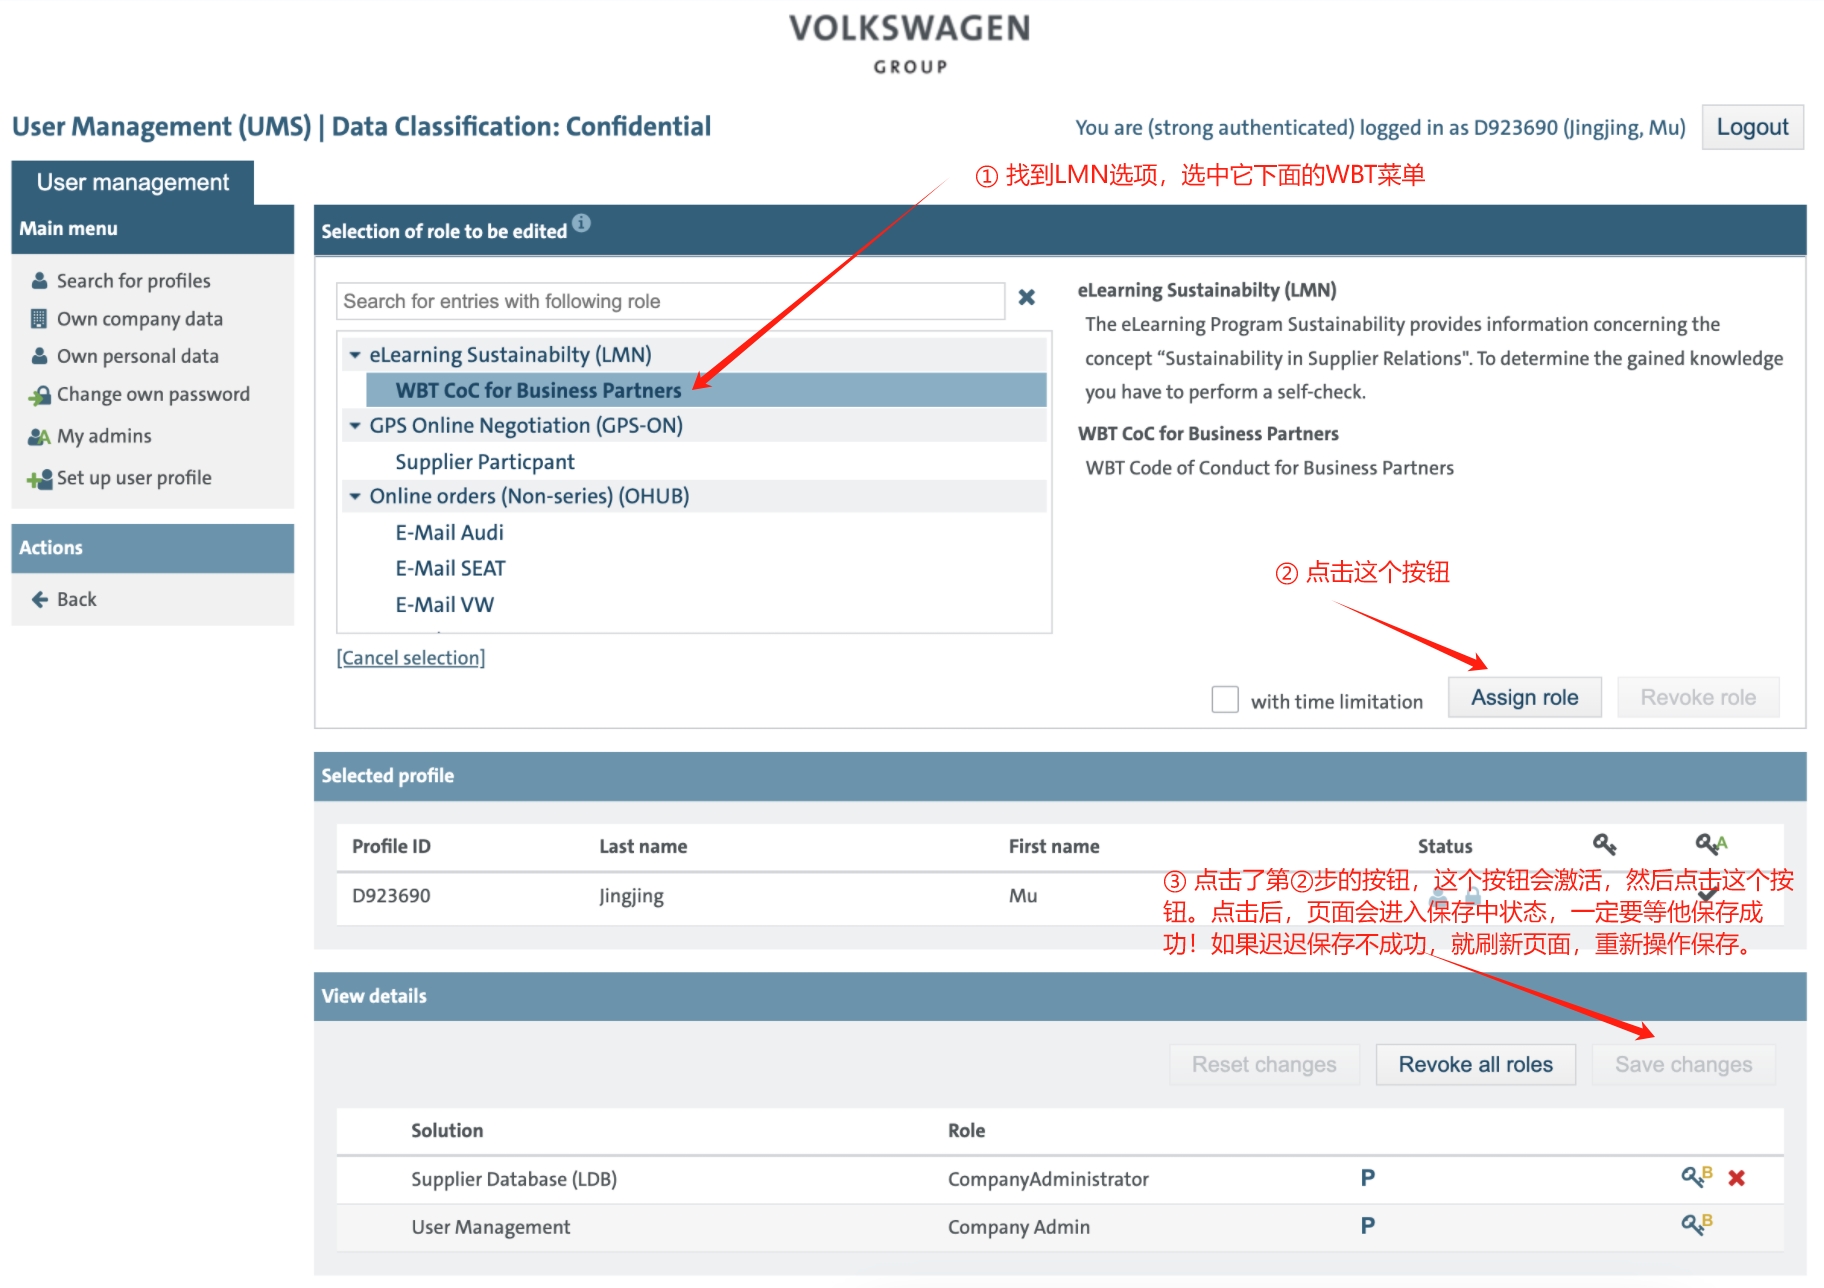The width and height of the screenshot is (1824, 1288).
Task: Click Last name cell Jingjing
Action: coord(631,896)
